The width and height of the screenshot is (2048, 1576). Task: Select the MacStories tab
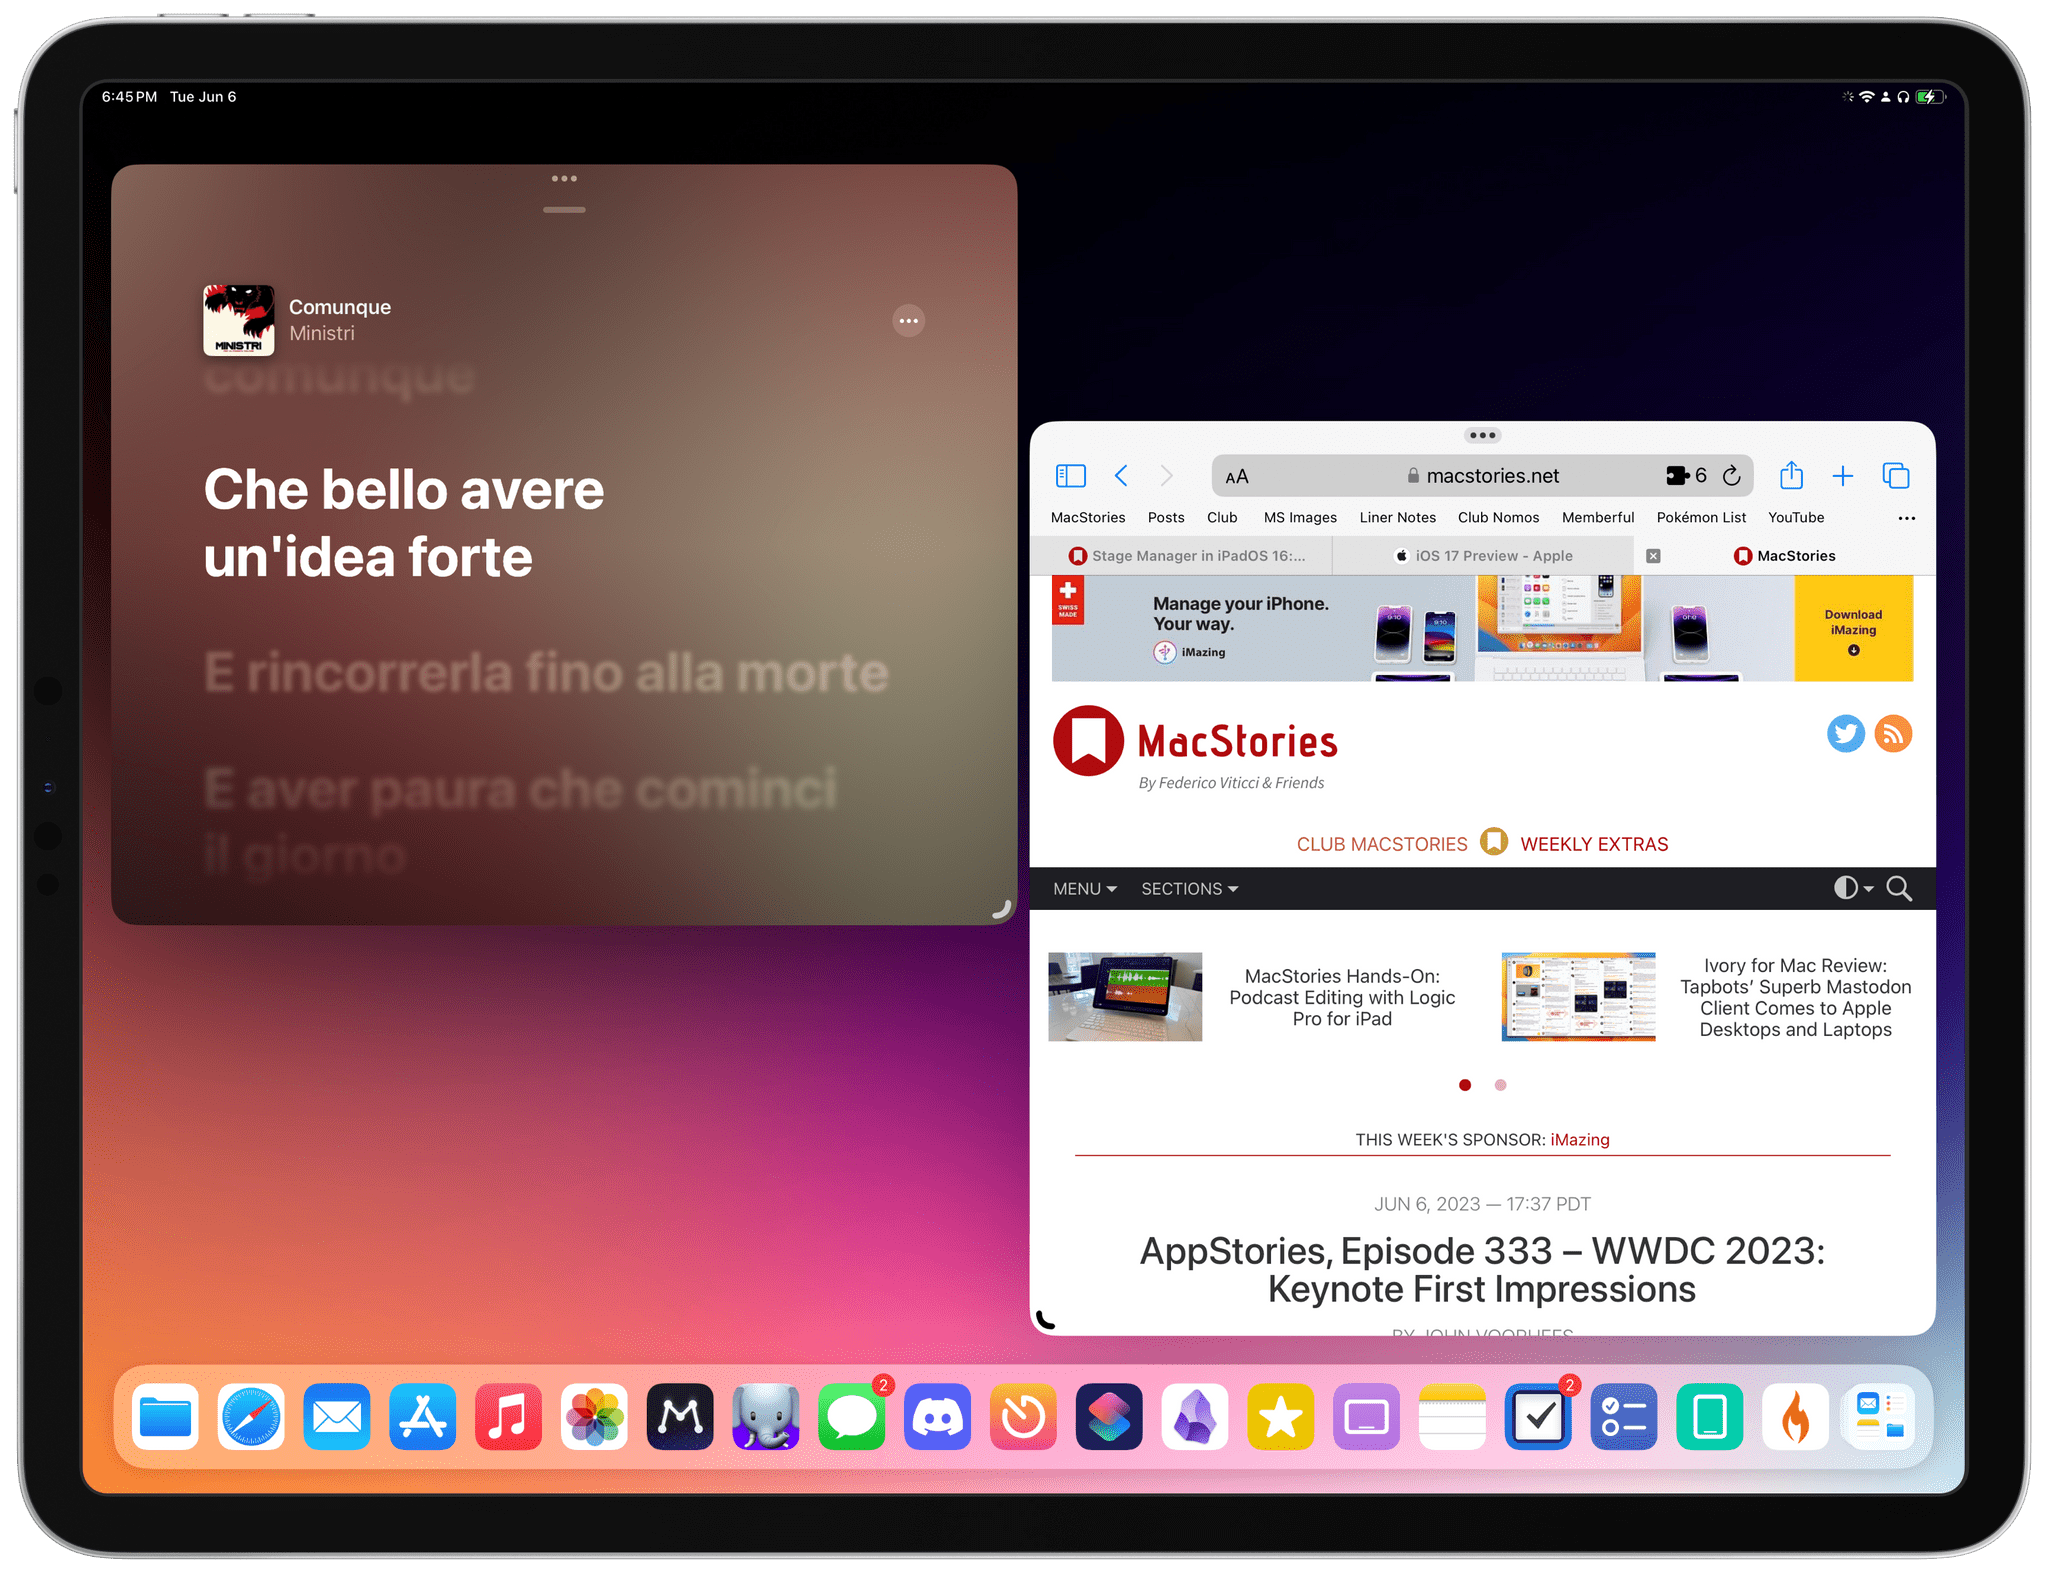[x=1786, y=556]
